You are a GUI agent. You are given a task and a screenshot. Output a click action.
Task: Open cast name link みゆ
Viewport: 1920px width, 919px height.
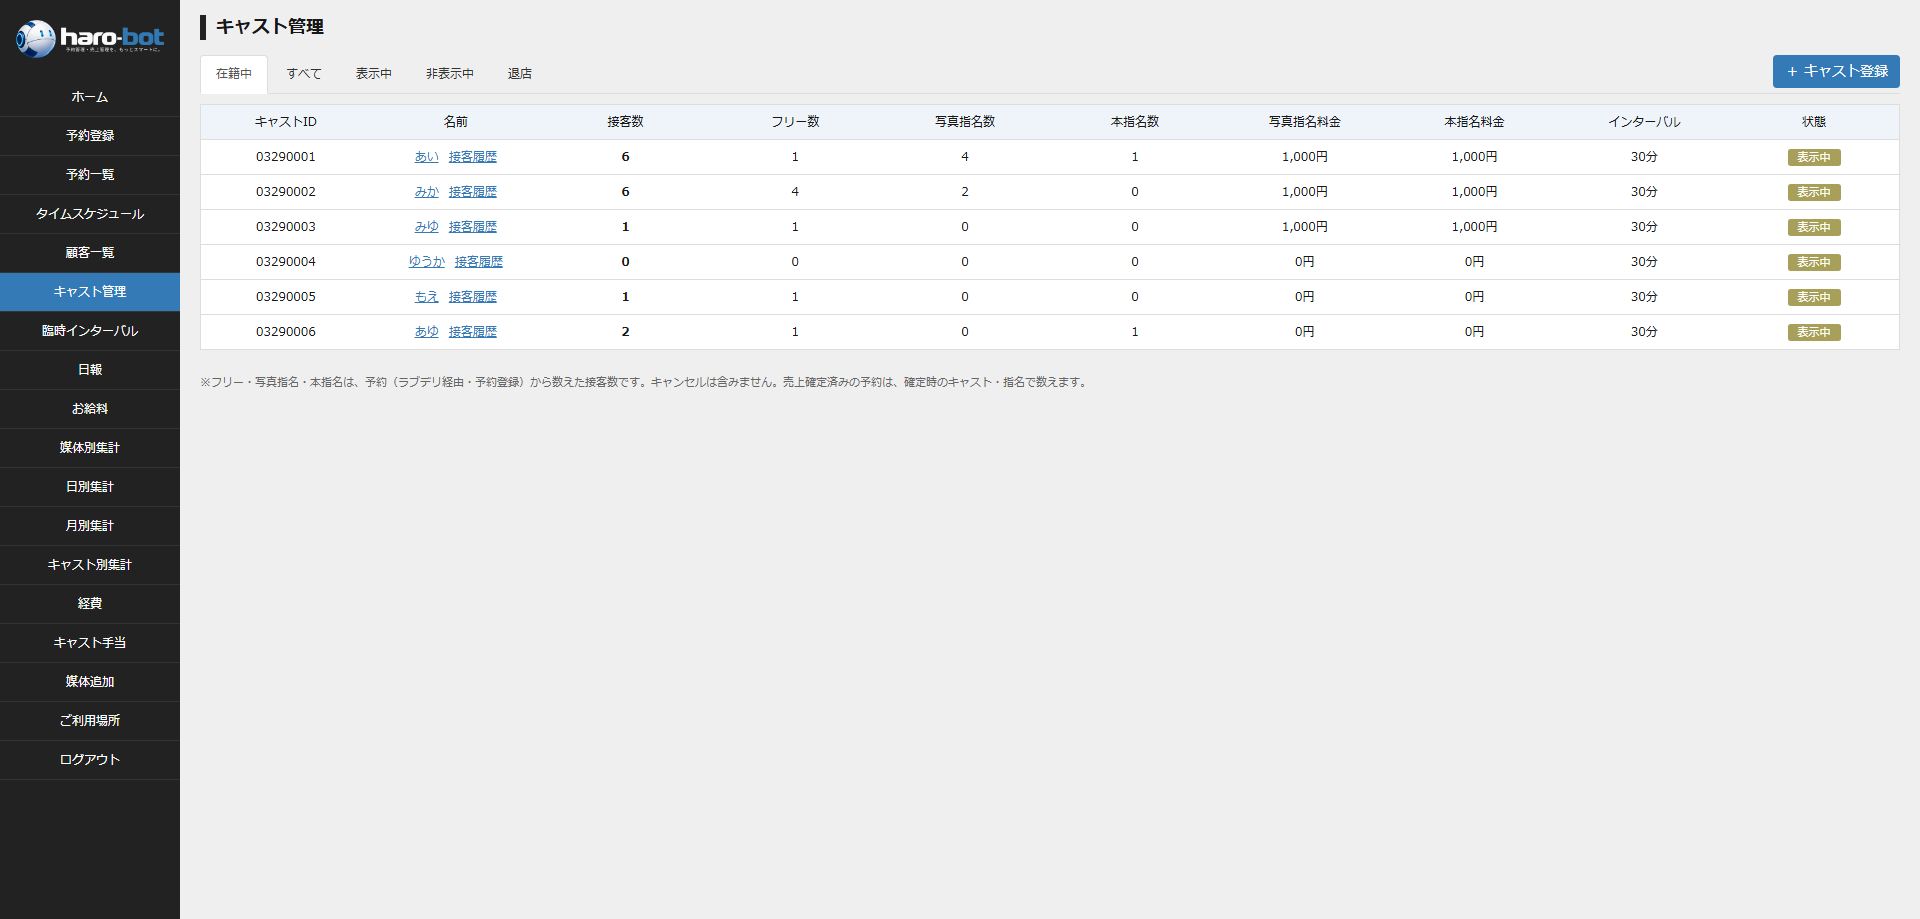coord(427,227)
